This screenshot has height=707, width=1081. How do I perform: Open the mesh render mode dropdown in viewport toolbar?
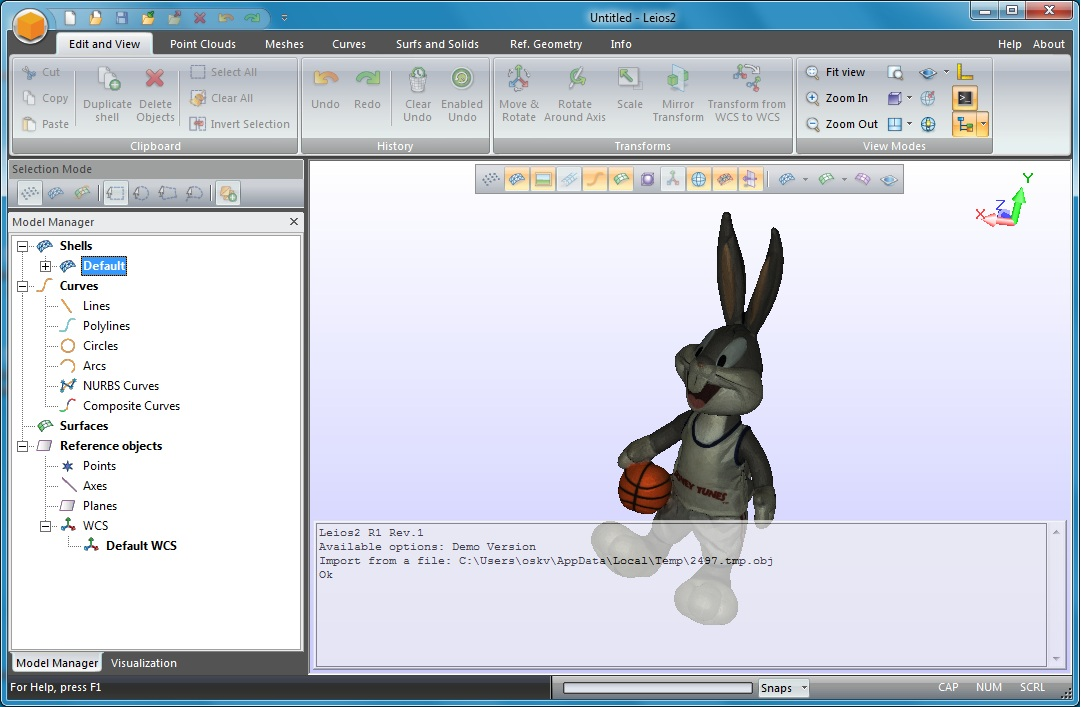tap(805, 180)
